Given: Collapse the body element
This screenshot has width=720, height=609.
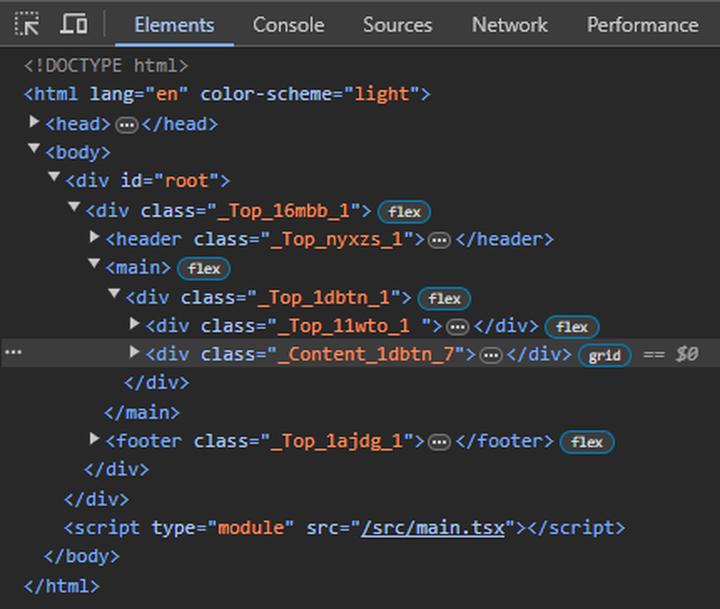Looking at the screenshot, I should point(34,149).
